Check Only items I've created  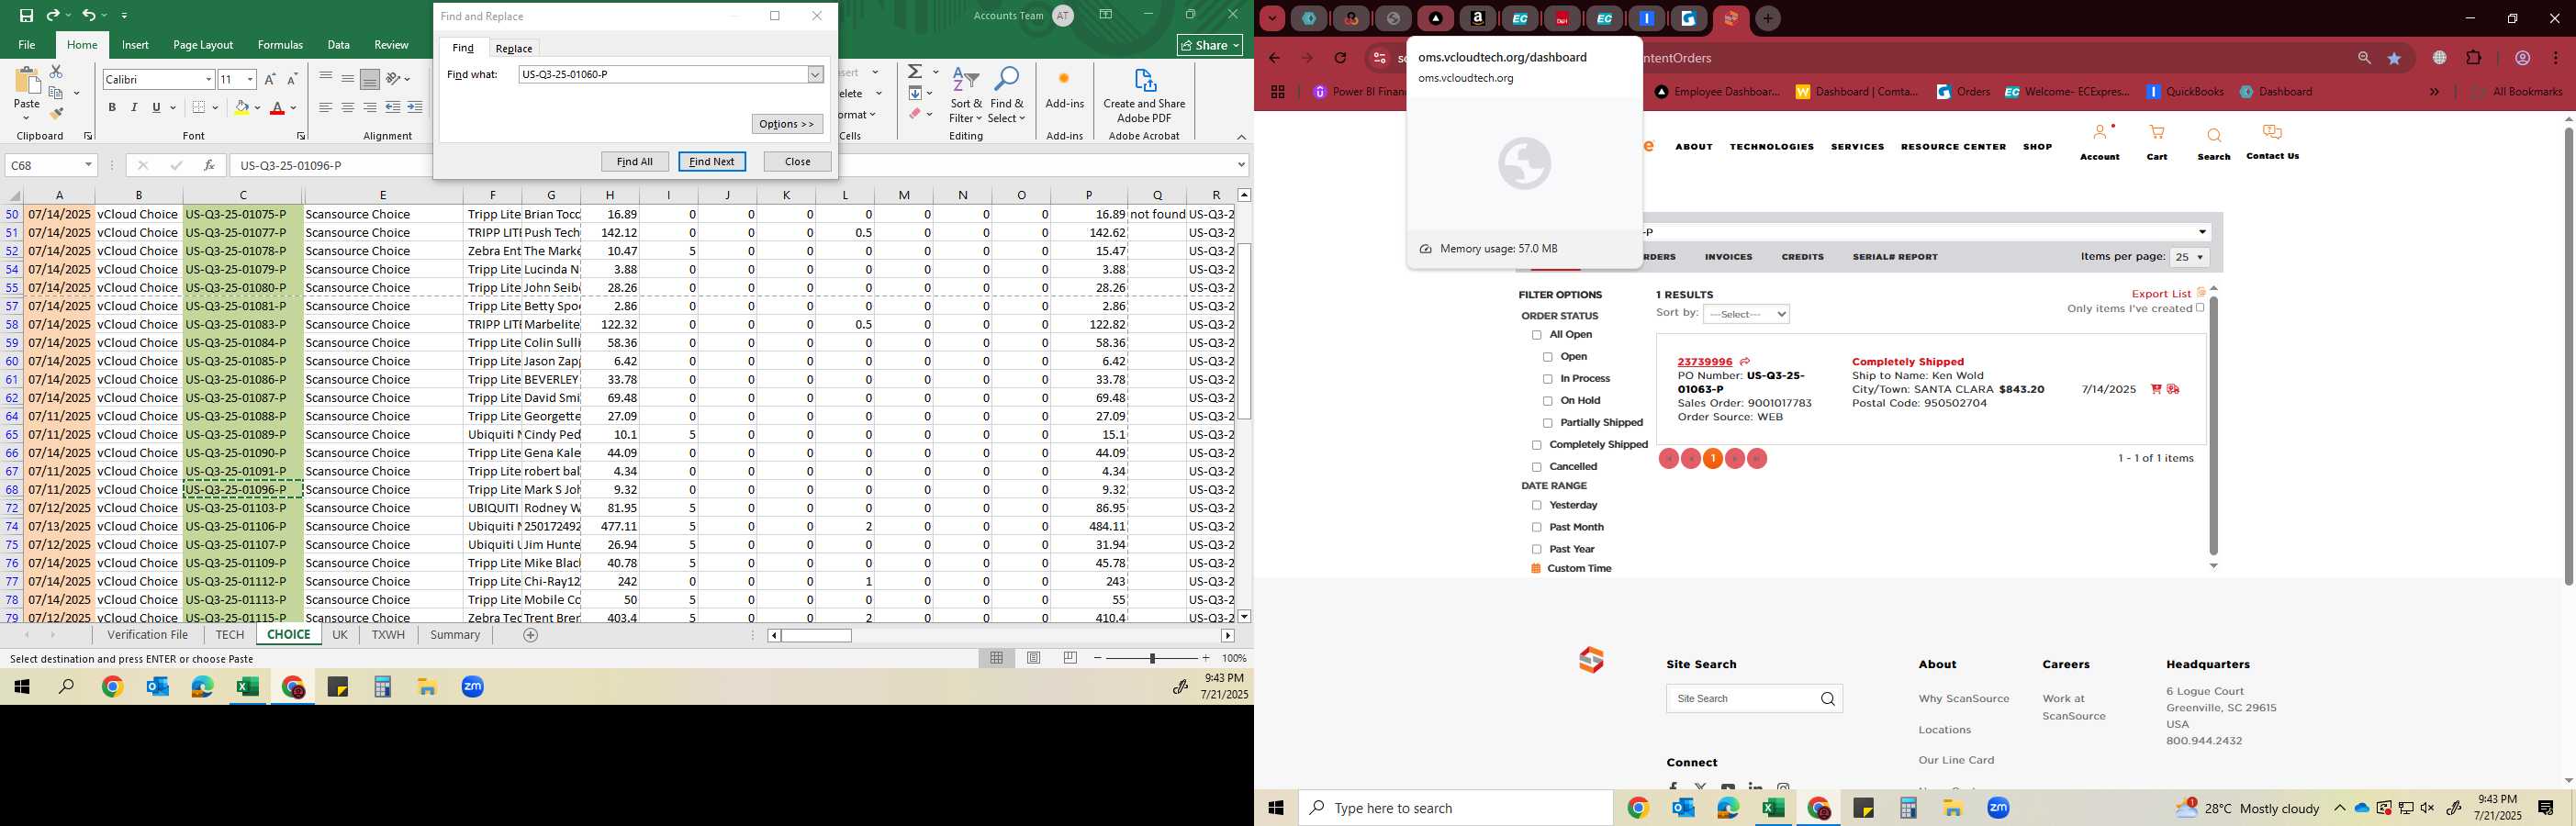pos(2200,309)
